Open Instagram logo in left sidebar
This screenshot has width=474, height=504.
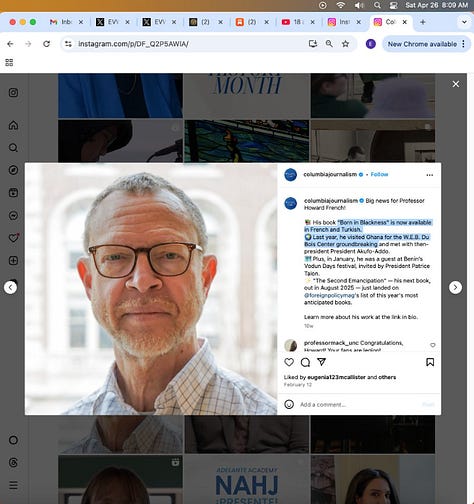(x=13, y=93)
